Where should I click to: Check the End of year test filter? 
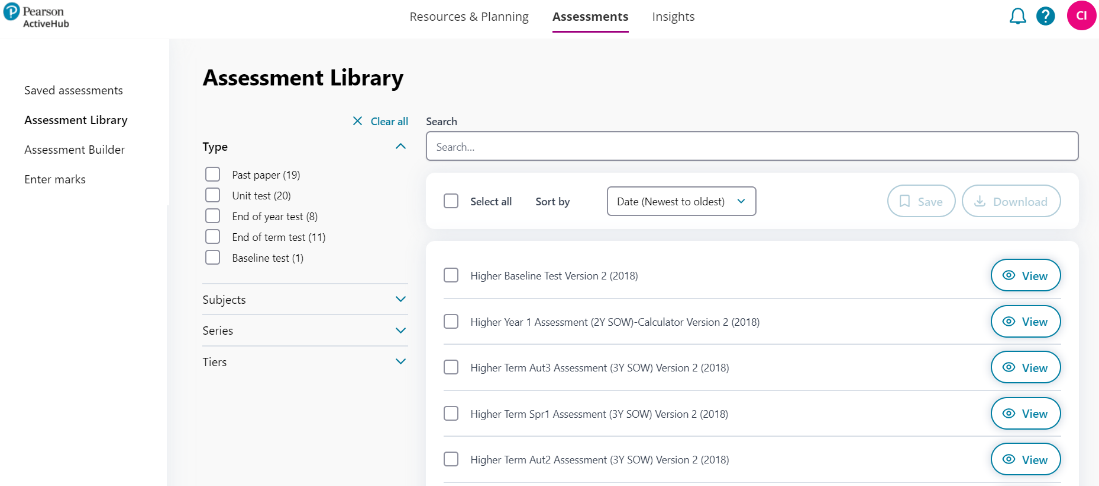point(212,216)
